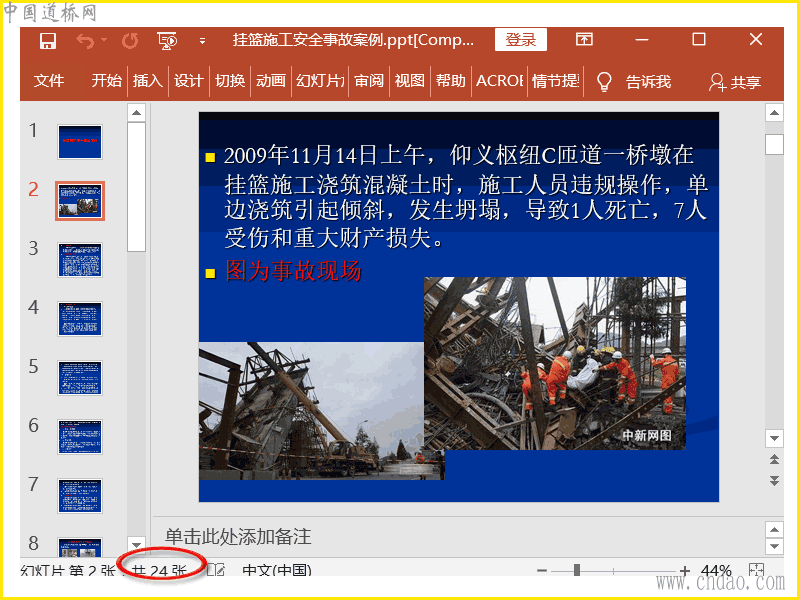Screen dimensions: 800x600
Task: Click the spell check status bar icon
Action: pos(216,570)
